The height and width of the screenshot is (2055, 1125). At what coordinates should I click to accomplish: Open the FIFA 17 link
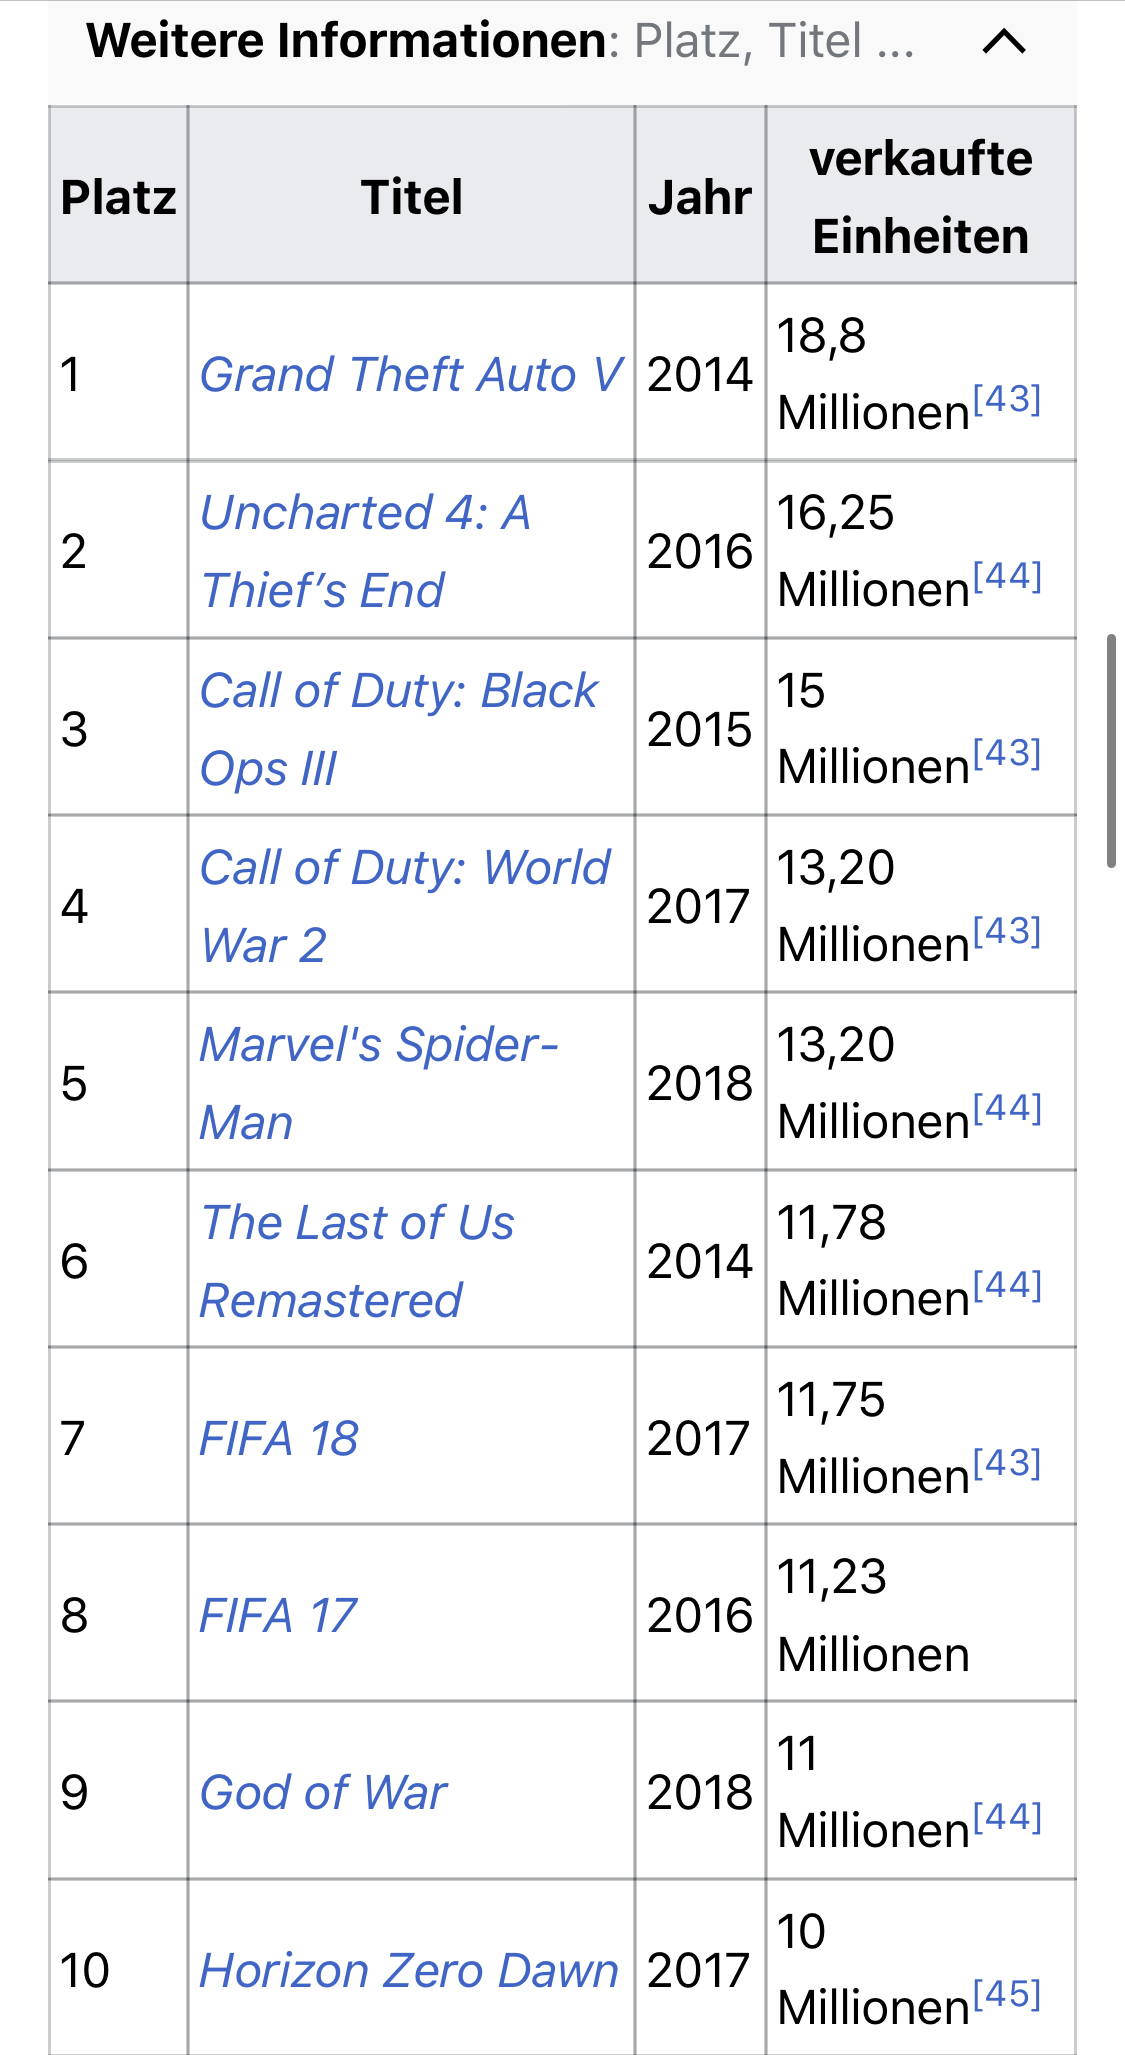[278, 1616]
